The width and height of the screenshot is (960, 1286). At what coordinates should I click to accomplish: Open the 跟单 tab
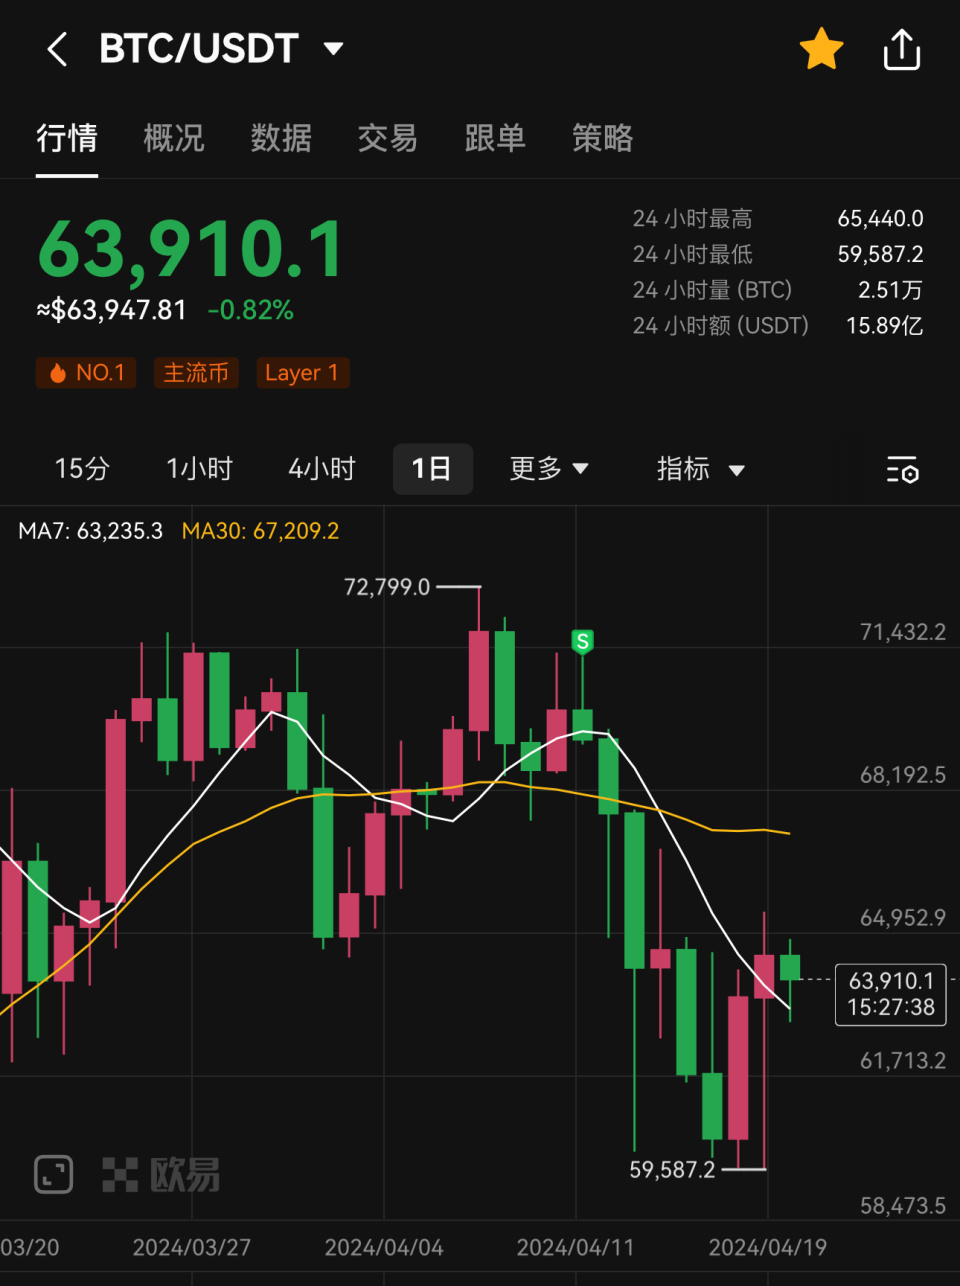[x=495, y=139]
